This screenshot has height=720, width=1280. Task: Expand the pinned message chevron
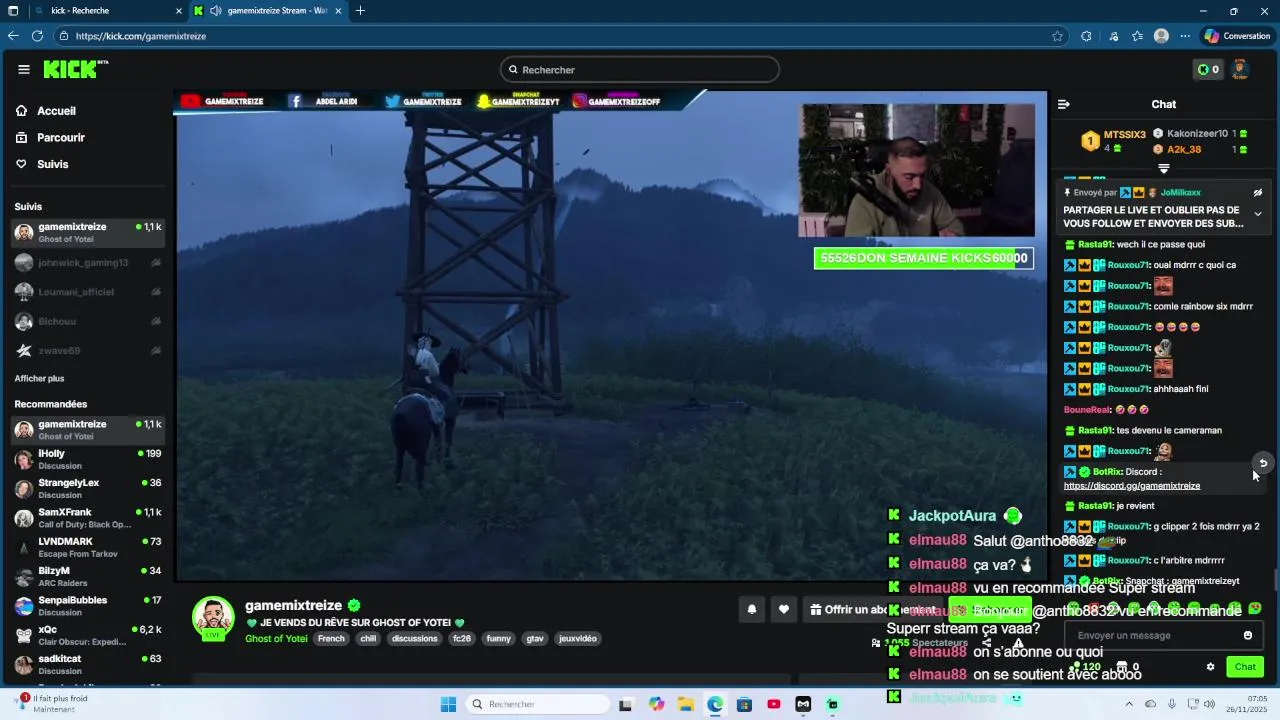click(x=1258, y=214)
